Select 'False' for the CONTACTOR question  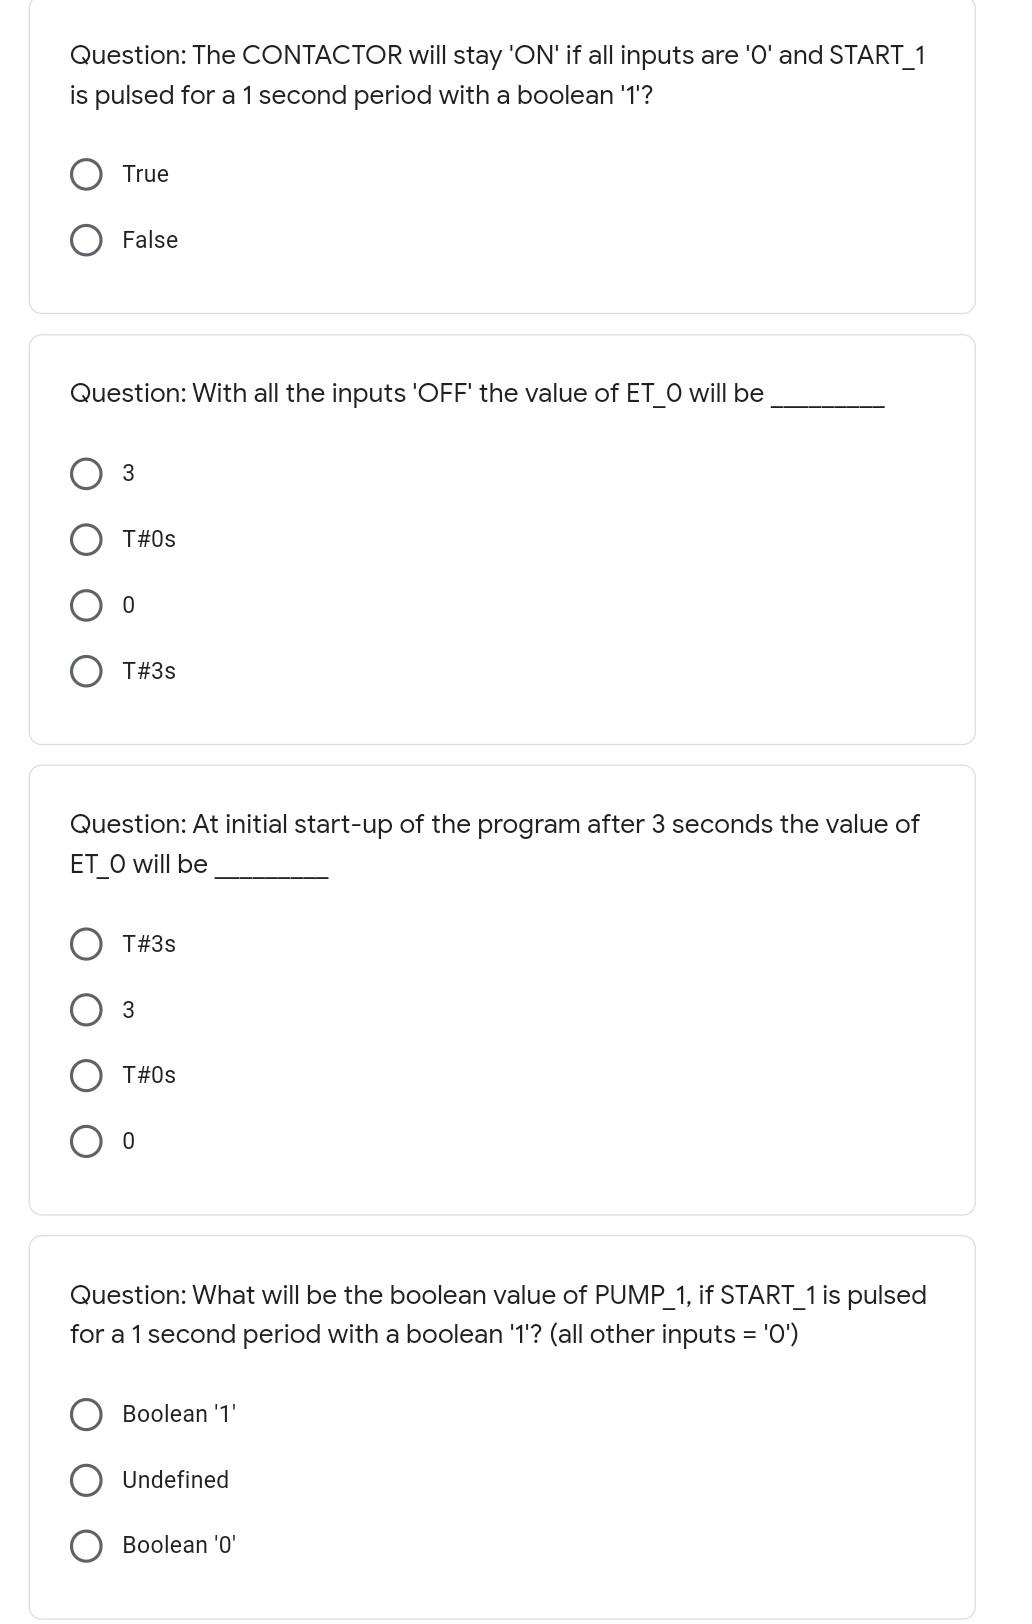[x=86, y=239]
